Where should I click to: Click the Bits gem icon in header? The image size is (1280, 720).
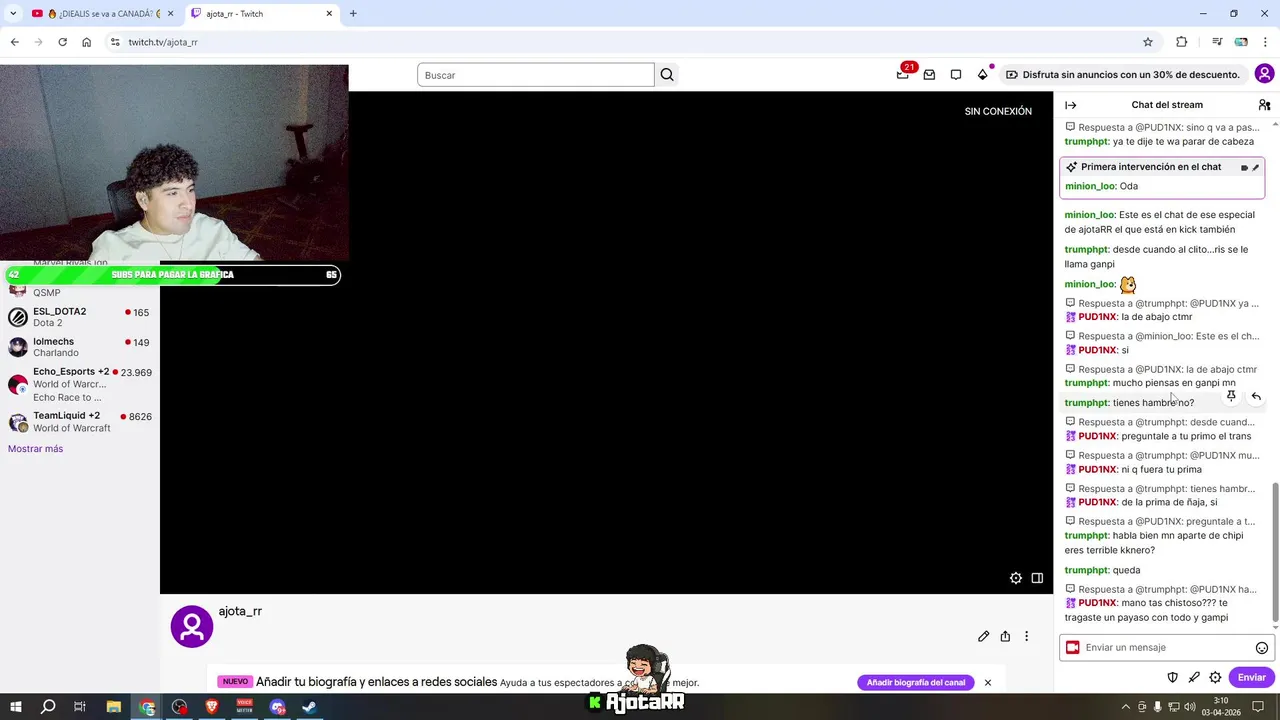983,75
